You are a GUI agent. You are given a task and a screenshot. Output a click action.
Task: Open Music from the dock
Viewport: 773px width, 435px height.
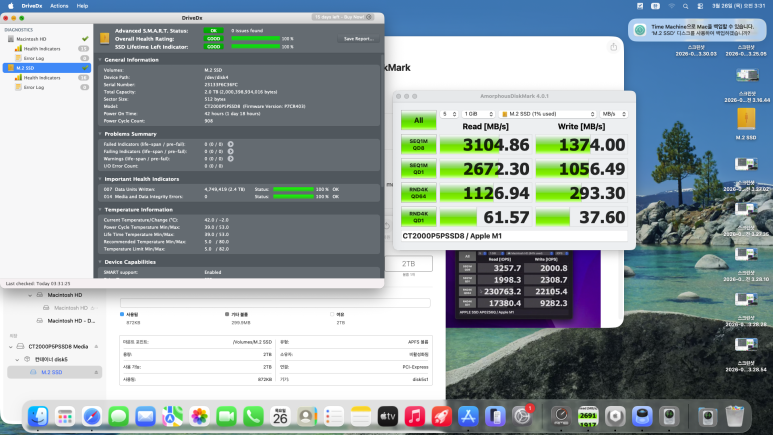click(x=415, y=417)
